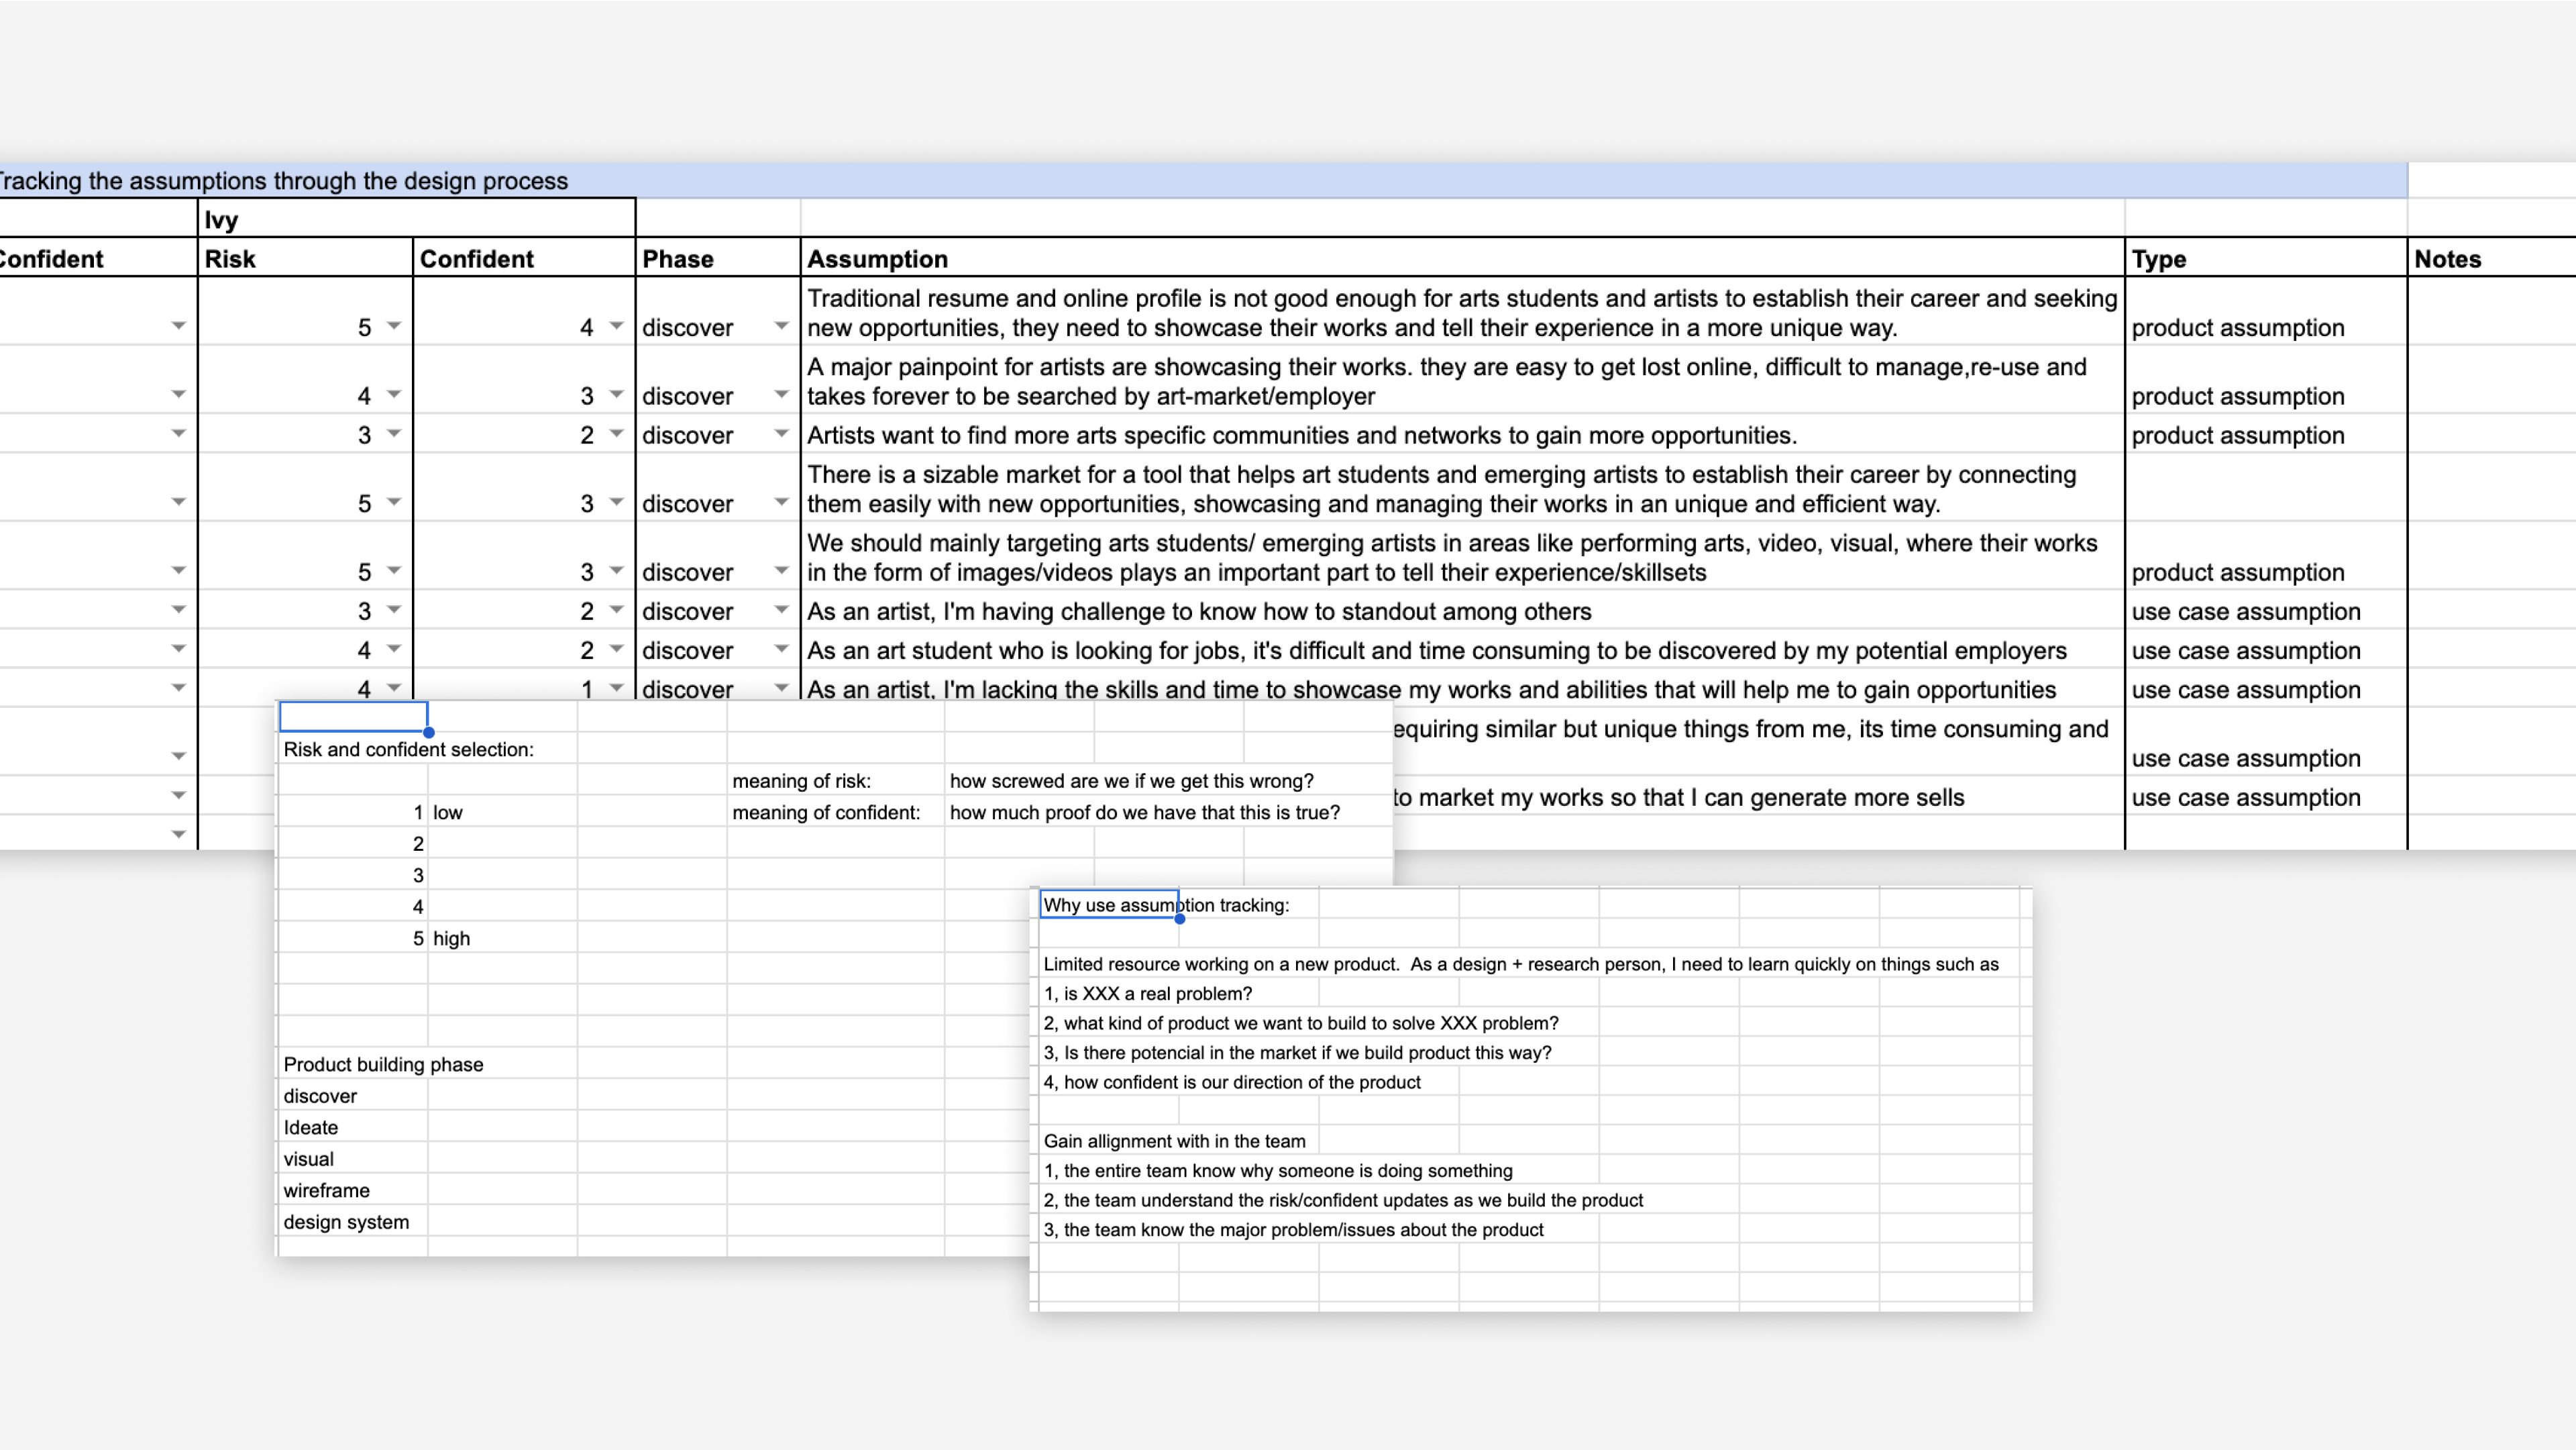Open Risk dropdown in Artists want communities row

394,434
